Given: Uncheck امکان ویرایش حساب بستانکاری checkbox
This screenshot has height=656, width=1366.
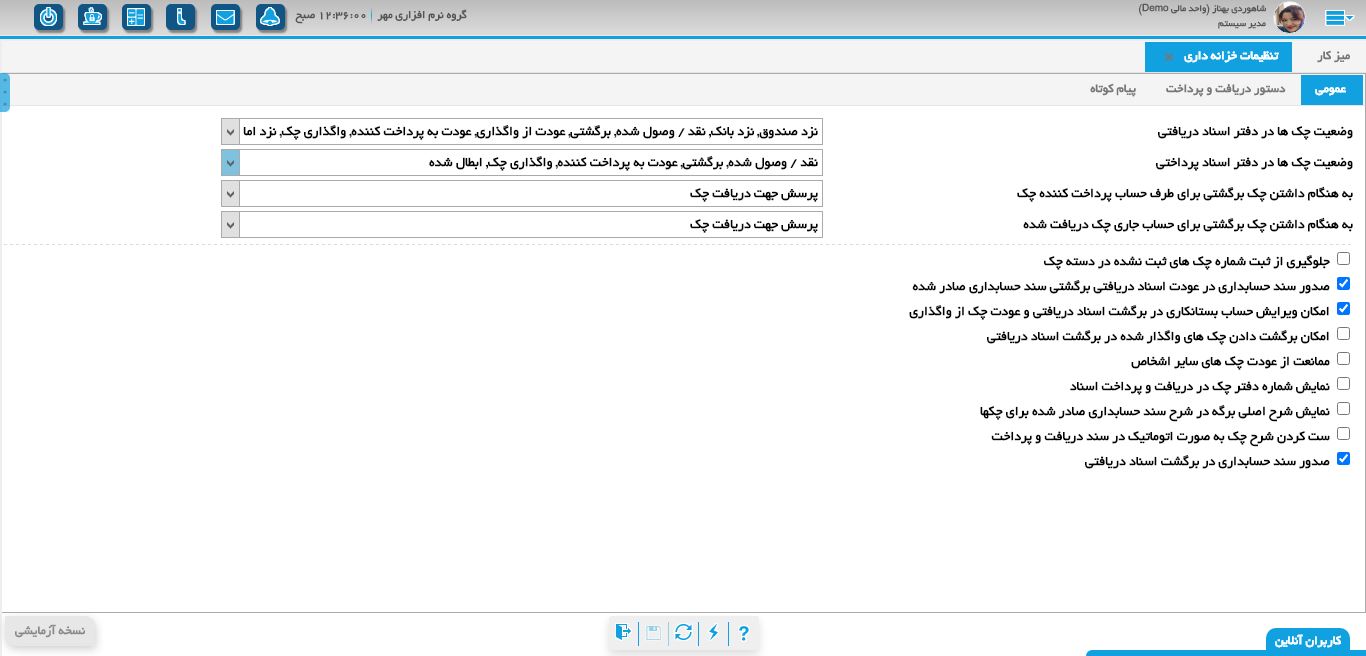Looking at the screenshot, I should point(1343,309).
